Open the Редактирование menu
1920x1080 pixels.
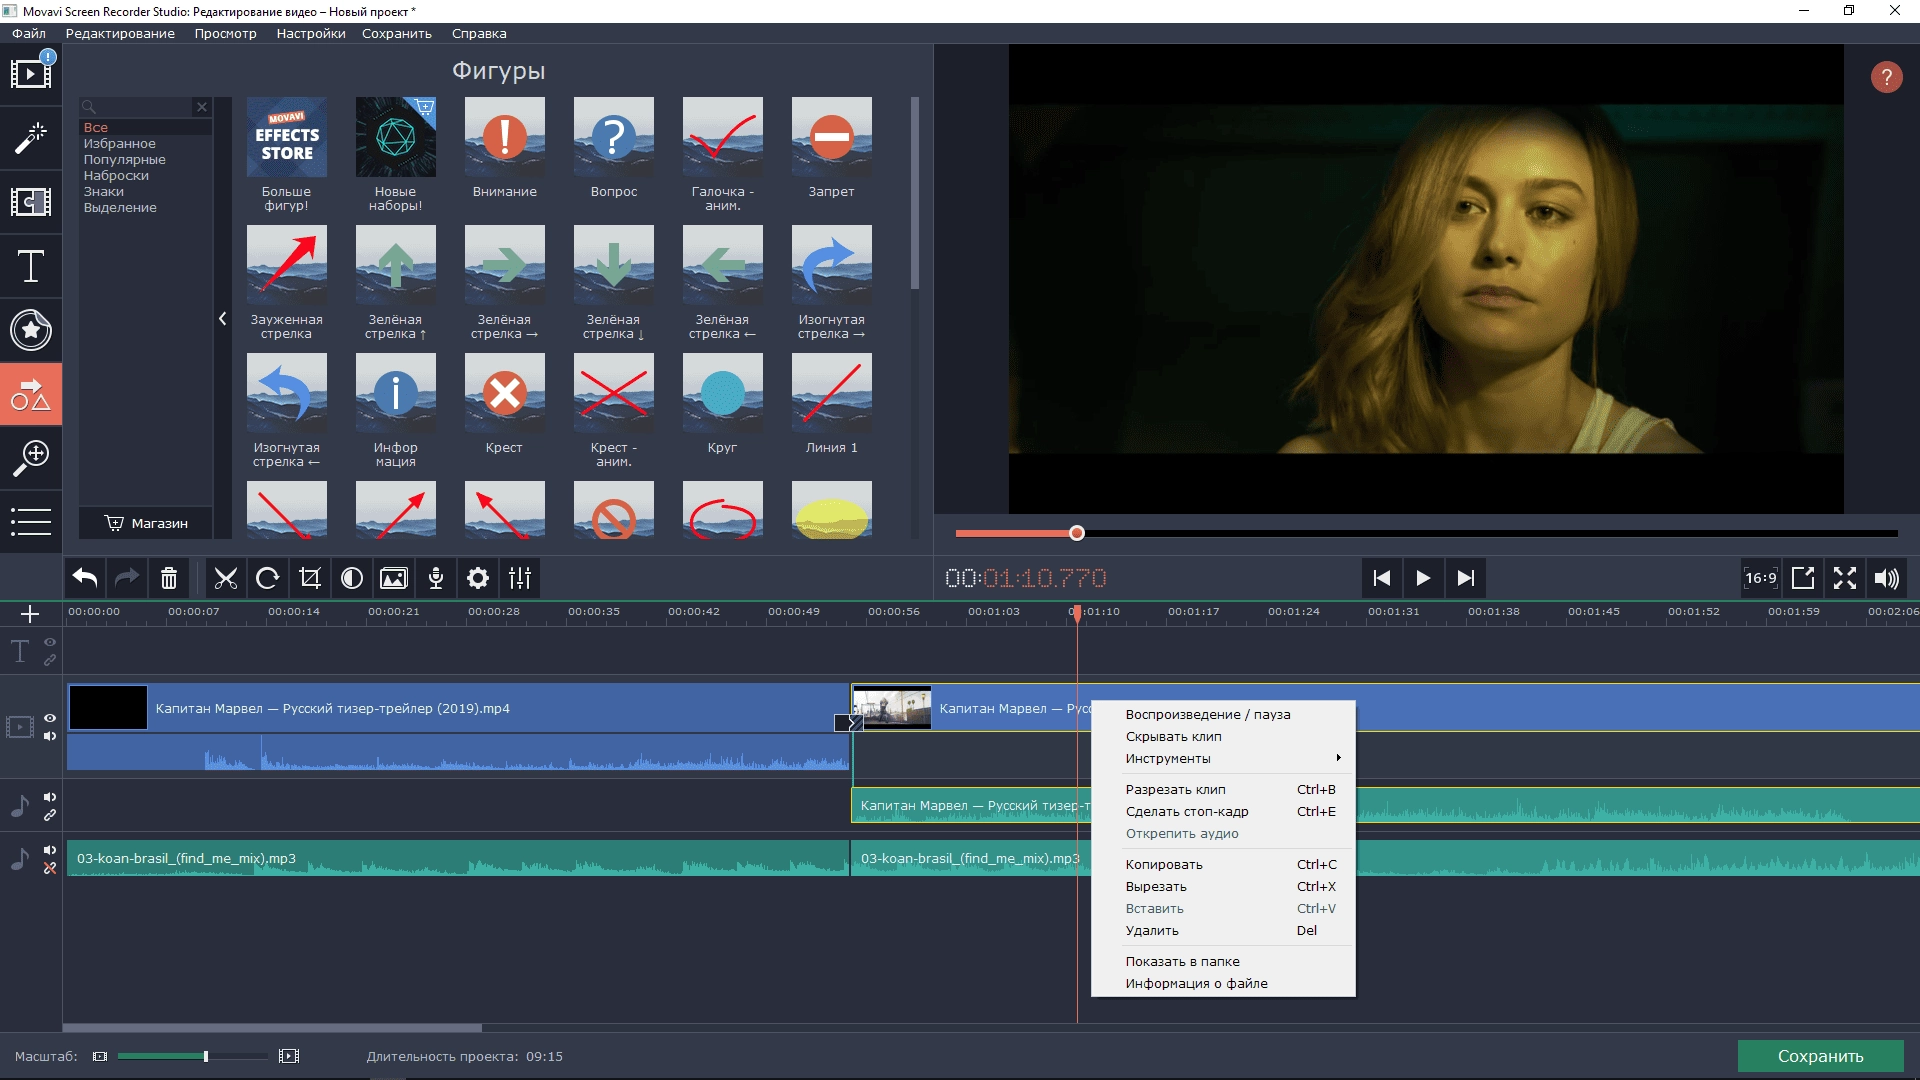pos(120,33)
